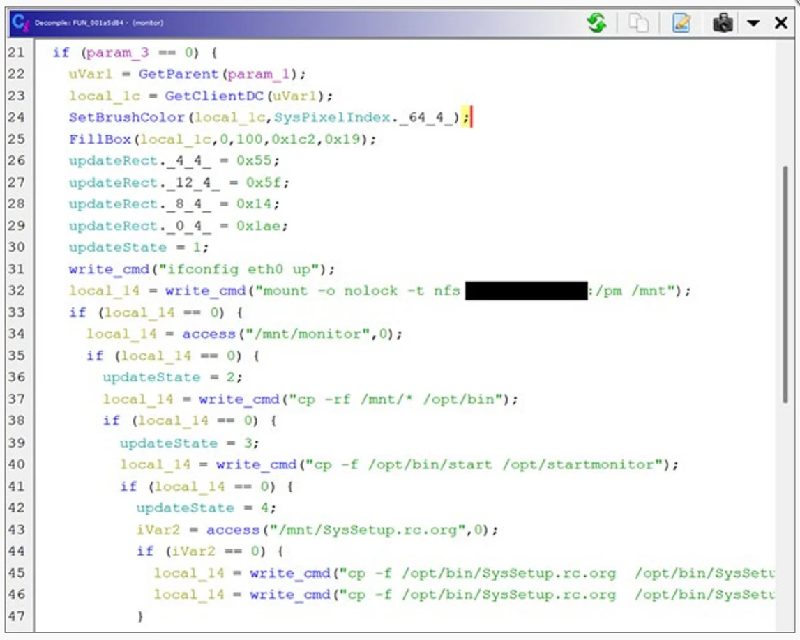The image size is (800, 640).
Task: Take a snapshot with the camera icon
Action: click(723, 22)
